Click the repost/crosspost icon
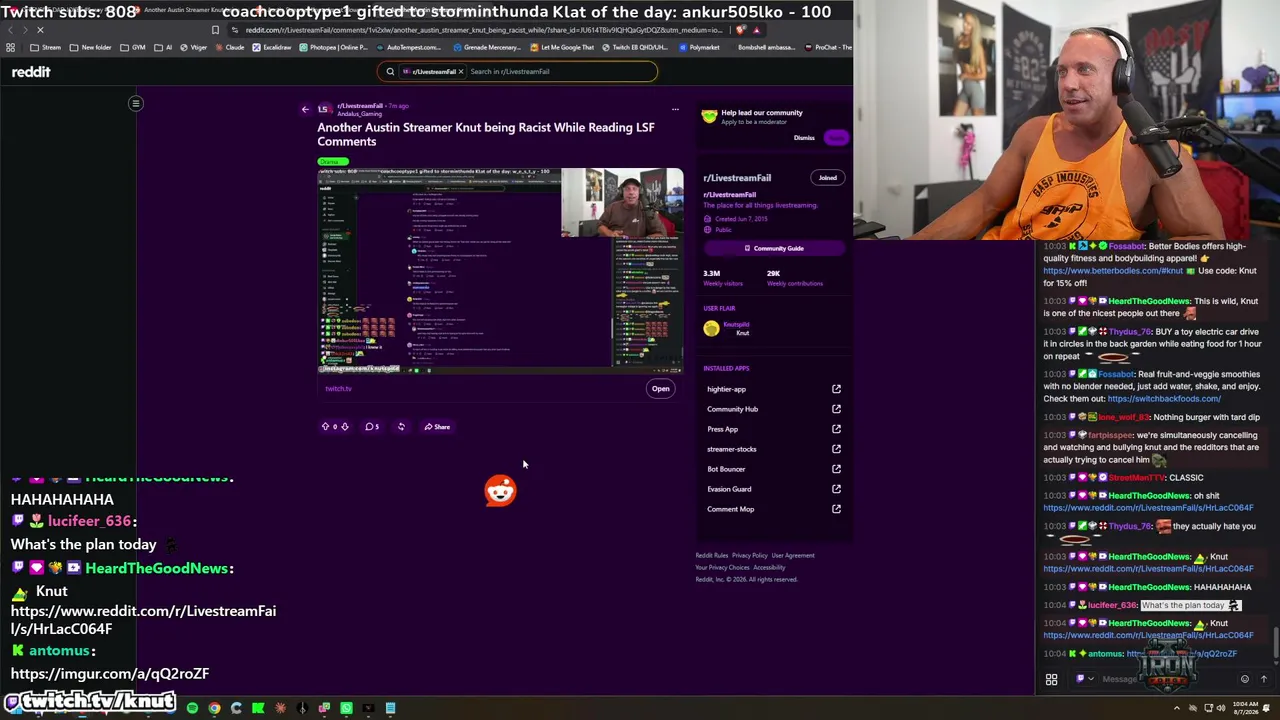This screenshot has height=720, width=1280. click(401, 427)
